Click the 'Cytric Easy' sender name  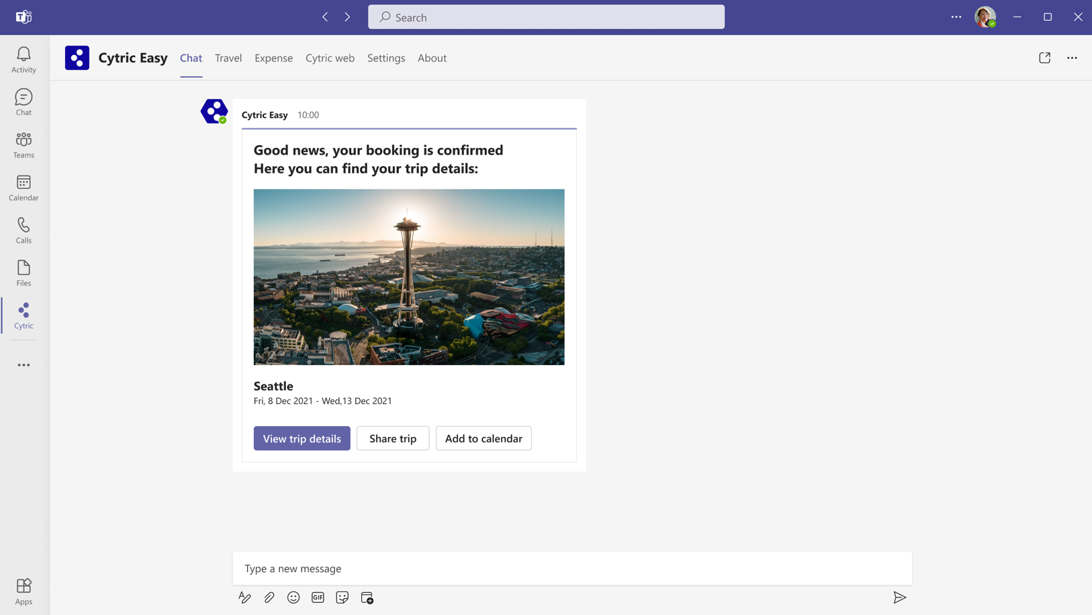pyautogui.click(x=265, y=115)
